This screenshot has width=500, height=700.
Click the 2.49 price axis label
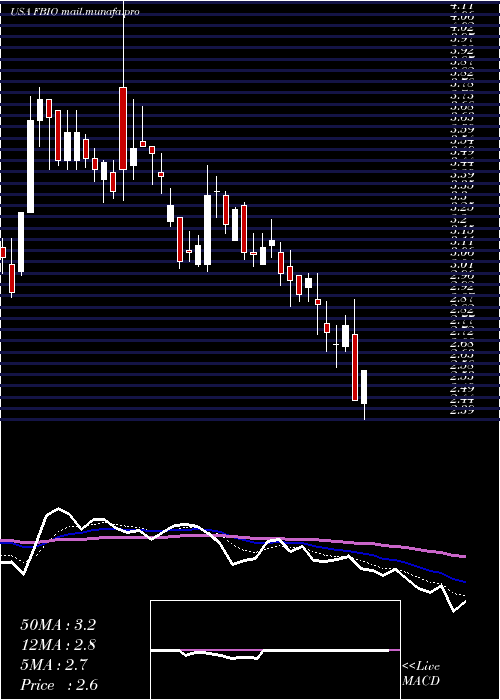[x=462, y=389]
